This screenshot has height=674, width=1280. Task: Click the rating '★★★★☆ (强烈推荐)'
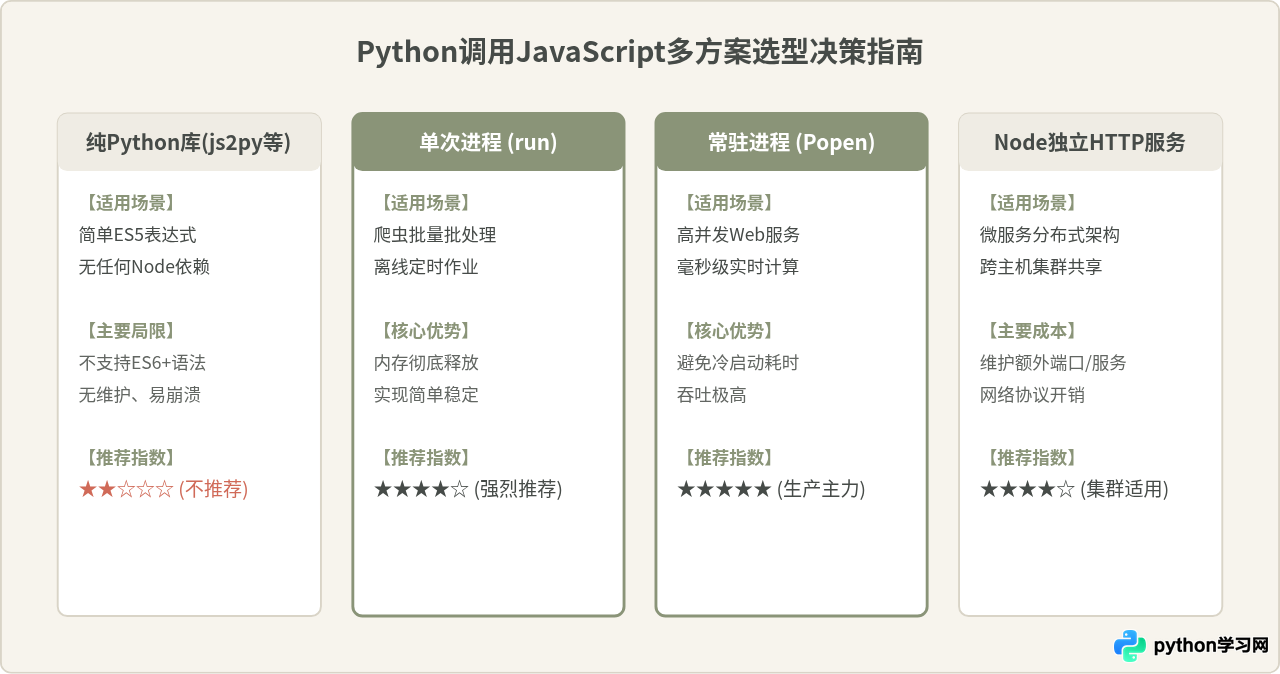pos(468,489)
